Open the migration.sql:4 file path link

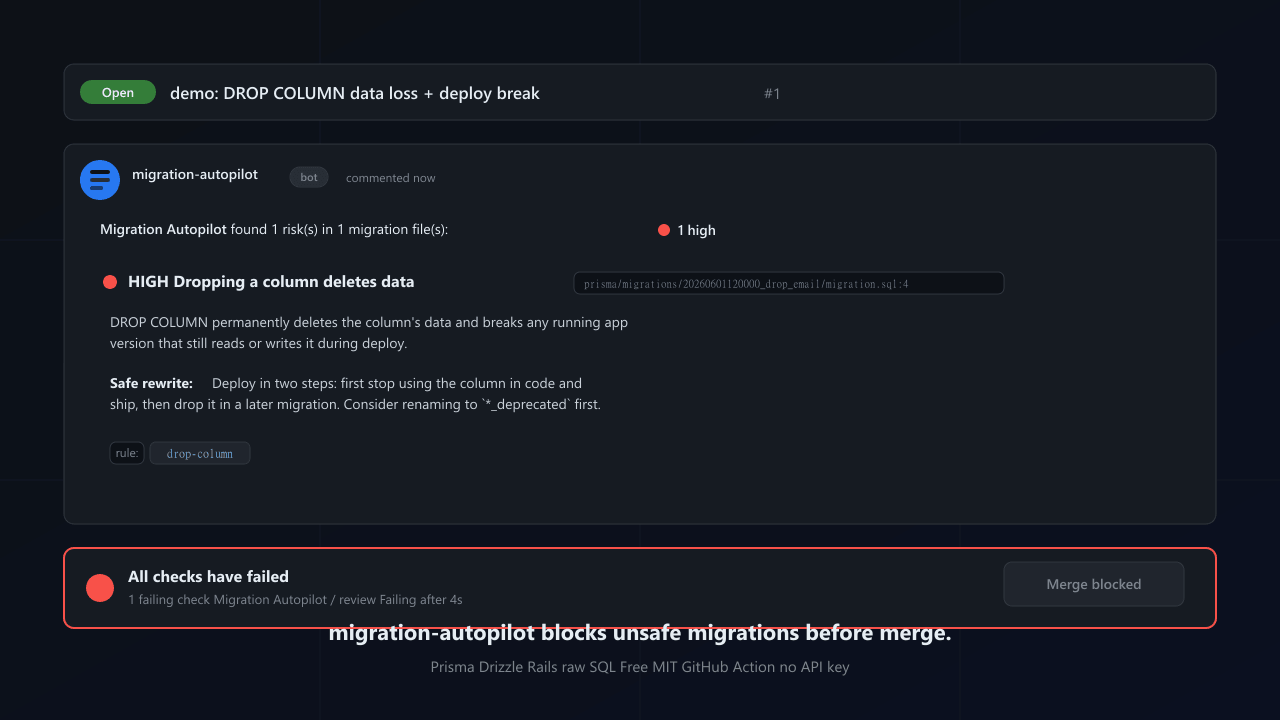pos(789,284)
